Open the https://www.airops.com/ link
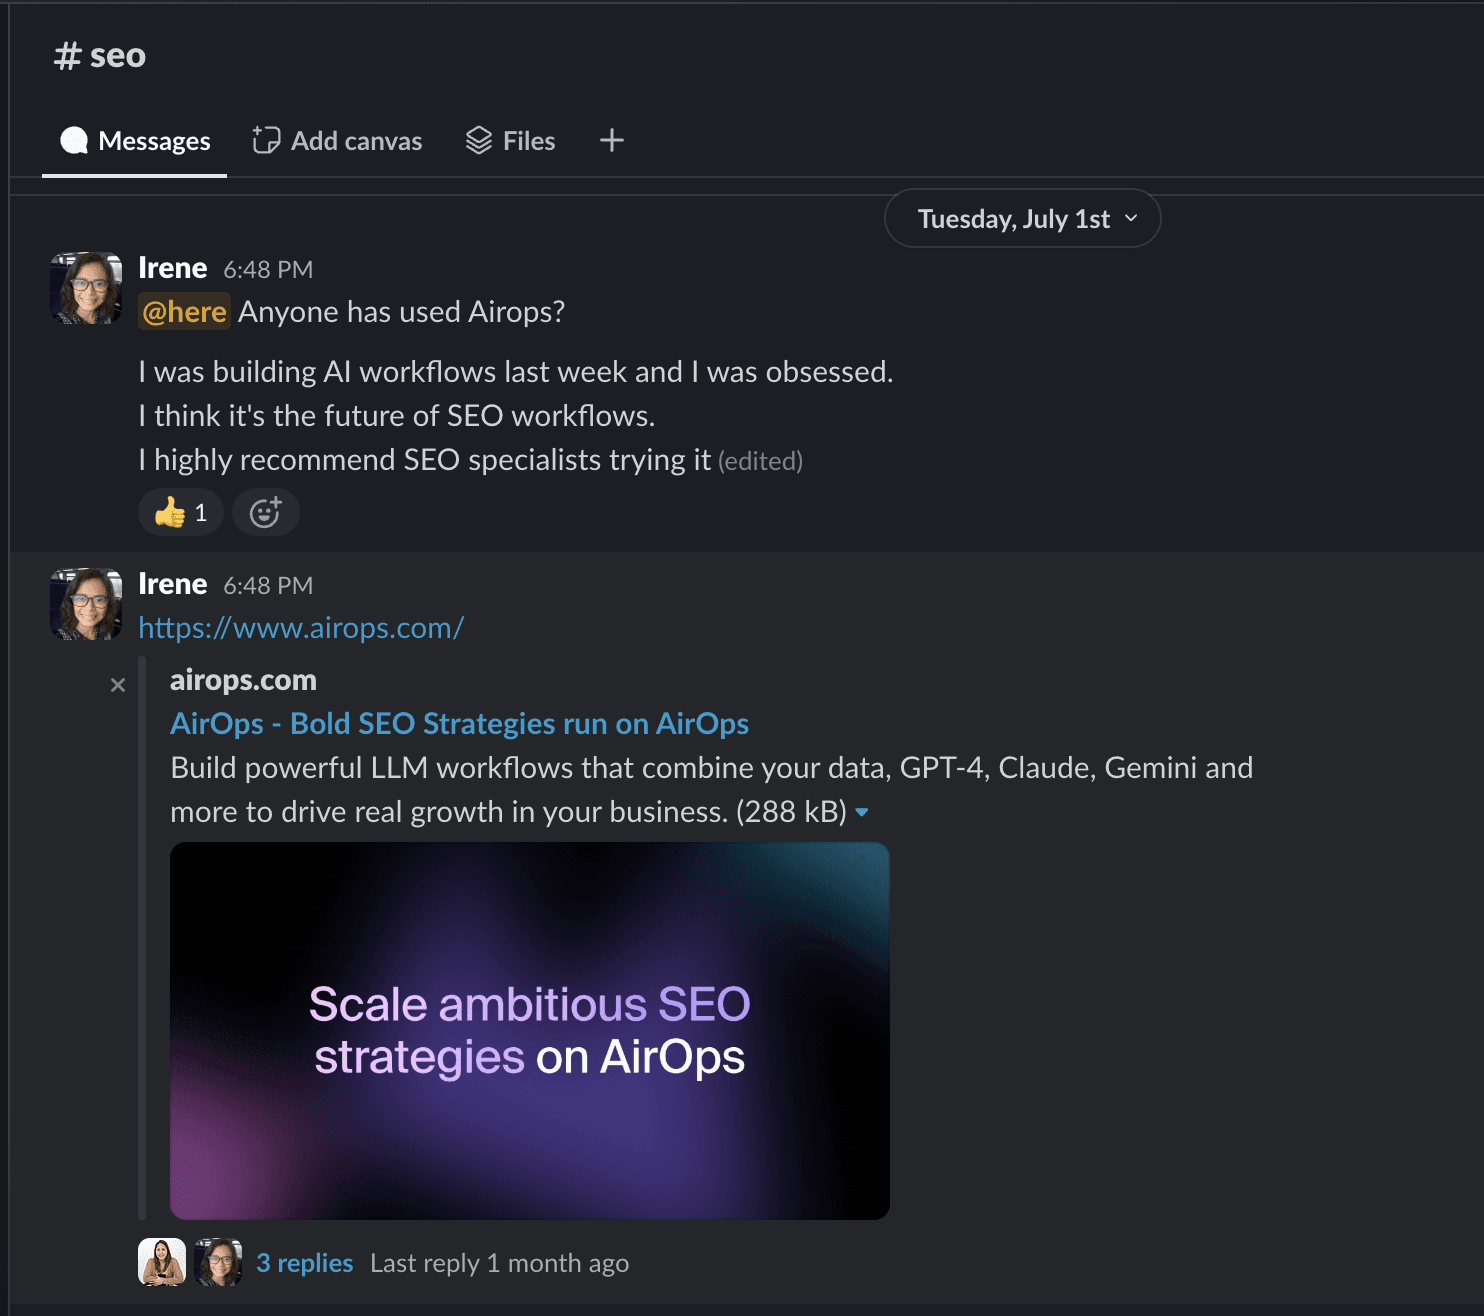The width and height of the screenshot is (1484, 1316). 301,628
